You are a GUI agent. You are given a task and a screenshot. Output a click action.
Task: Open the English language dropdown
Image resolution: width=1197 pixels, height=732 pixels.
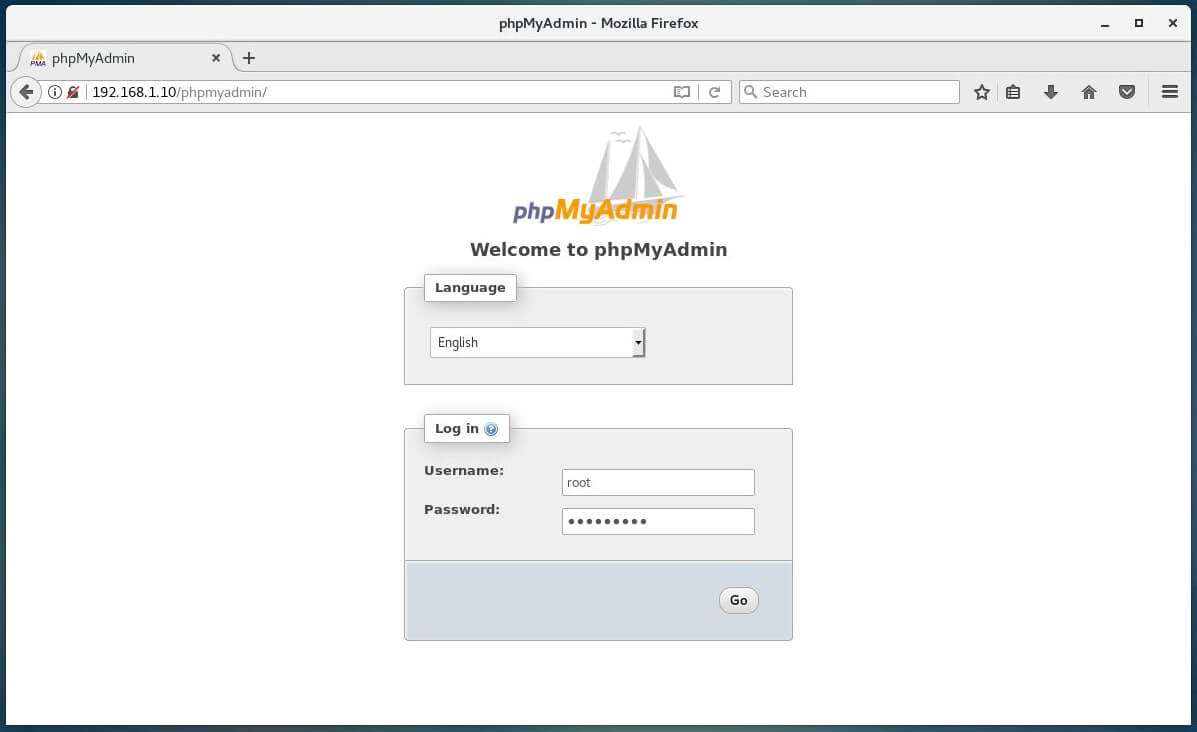tap(537, 343)
